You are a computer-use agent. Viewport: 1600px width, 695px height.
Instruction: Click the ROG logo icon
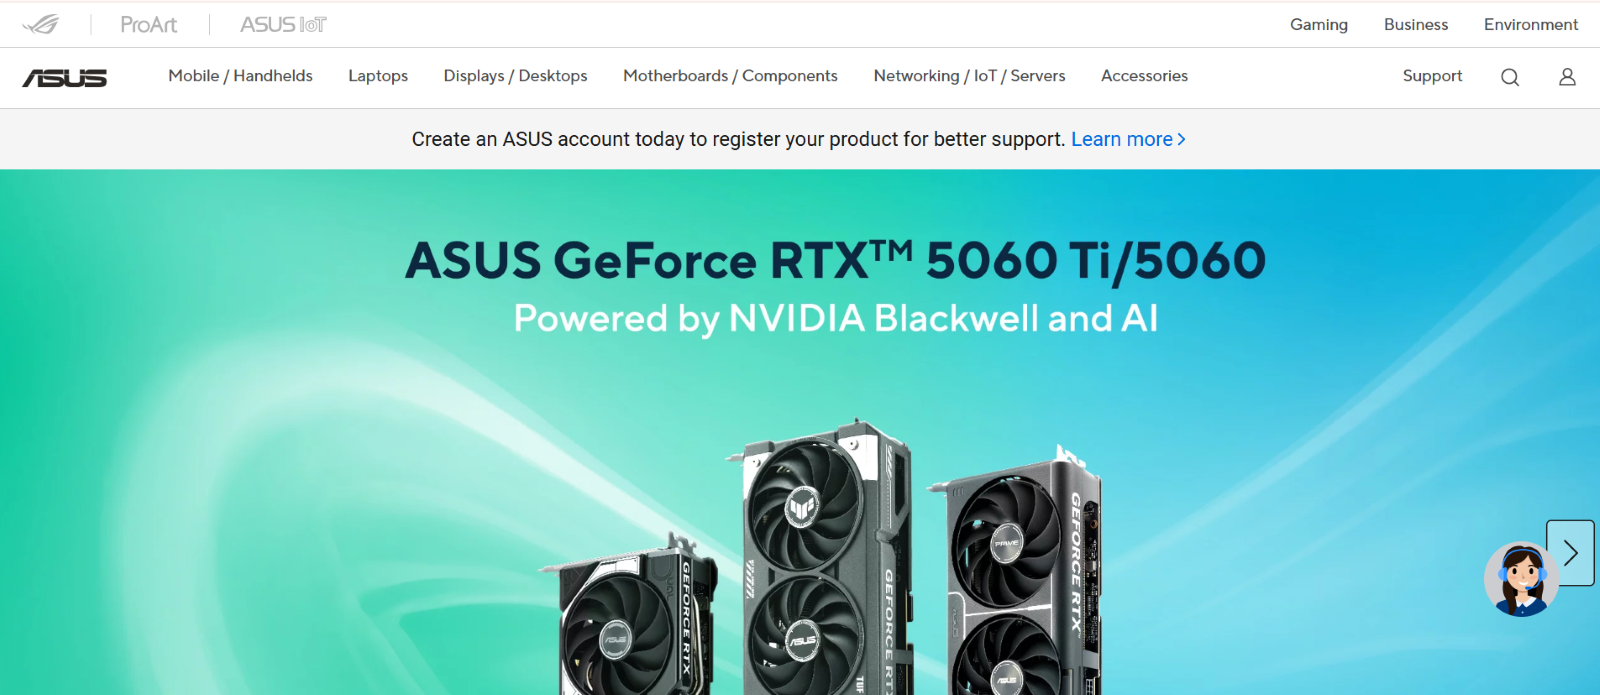point(41,24)
